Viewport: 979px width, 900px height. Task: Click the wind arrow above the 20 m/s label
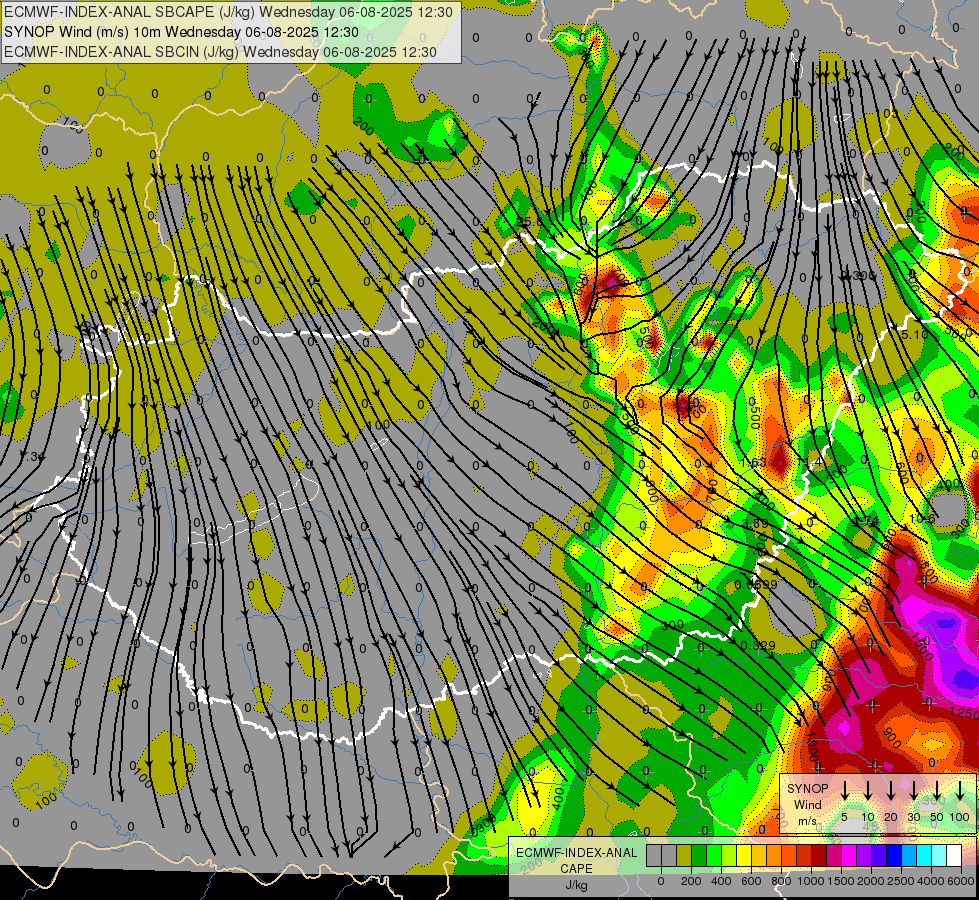pyautogui.click(x=891, y=790)
